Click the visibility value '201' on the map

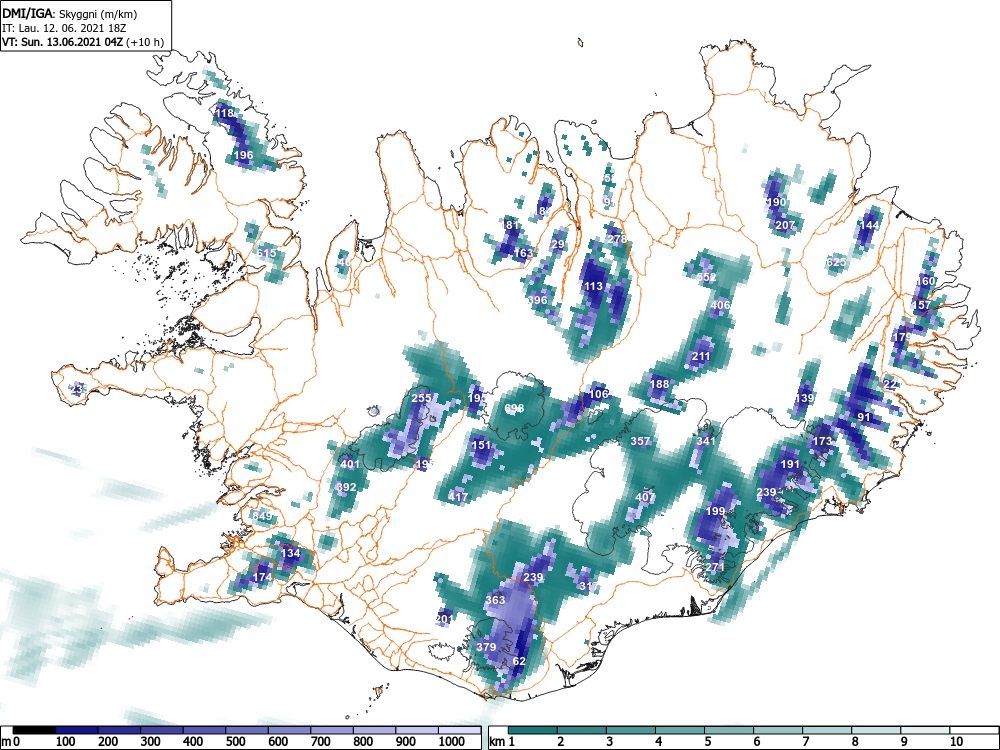(444, 619)
